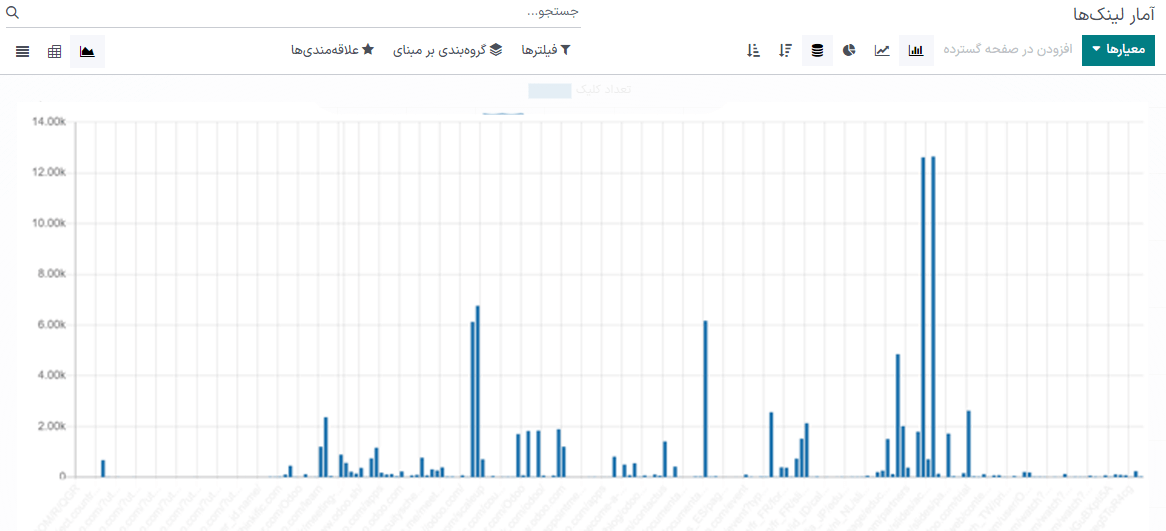Open the معیارها measures dropdown
This screenshot has height=531, width=1166.
pos(1117,50)
